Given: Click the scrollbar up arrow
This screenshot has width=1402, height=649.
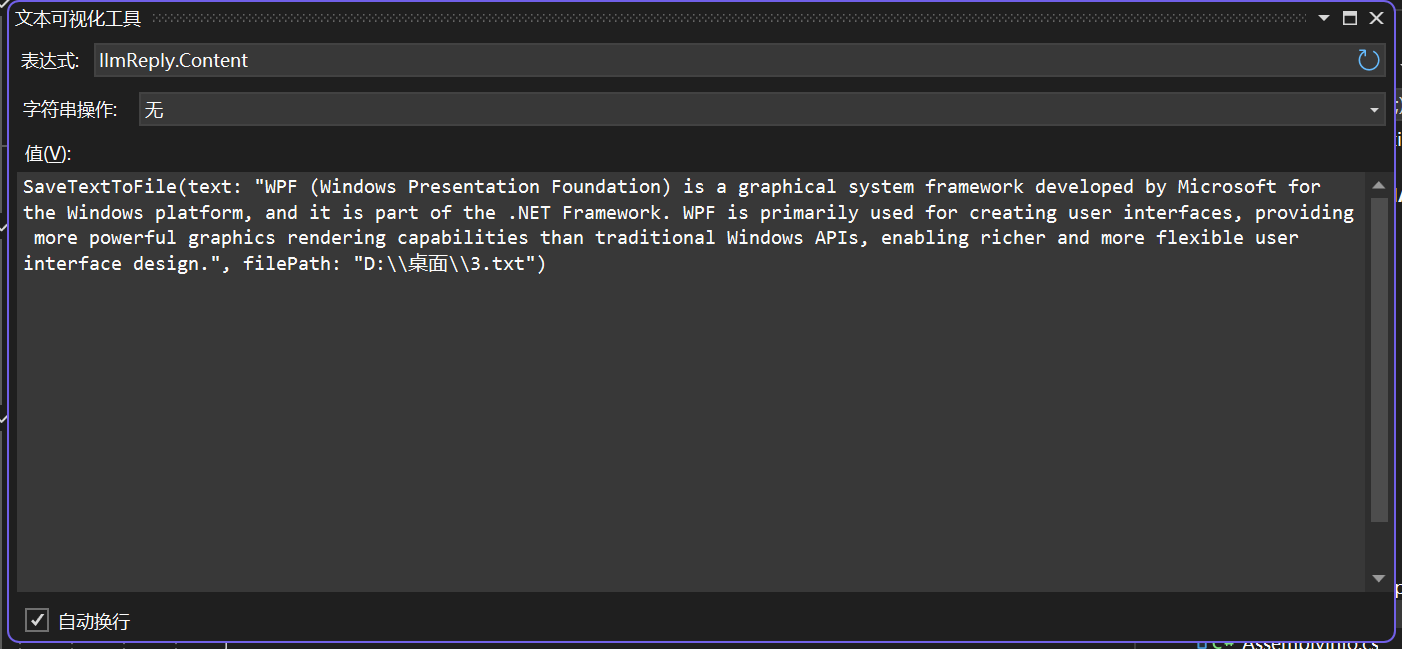Looking at the screenshot, I should (1379, 186).
